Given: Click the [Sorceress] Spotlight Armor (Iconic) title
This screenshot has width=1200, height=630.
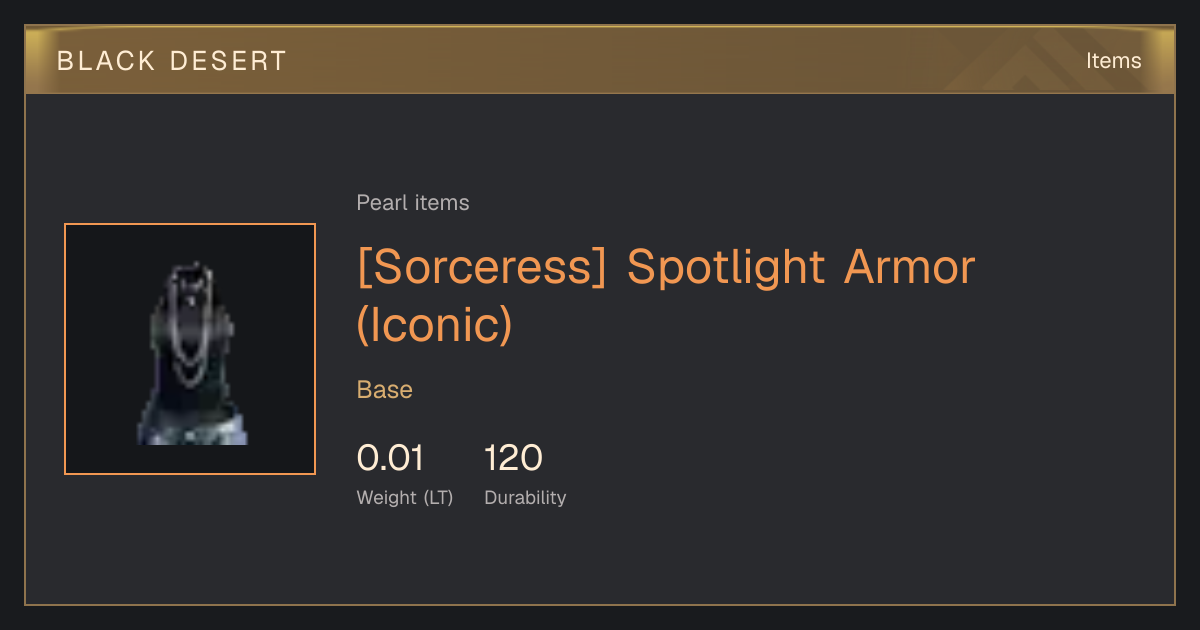Looking at the screenshot, I should 666,296.
